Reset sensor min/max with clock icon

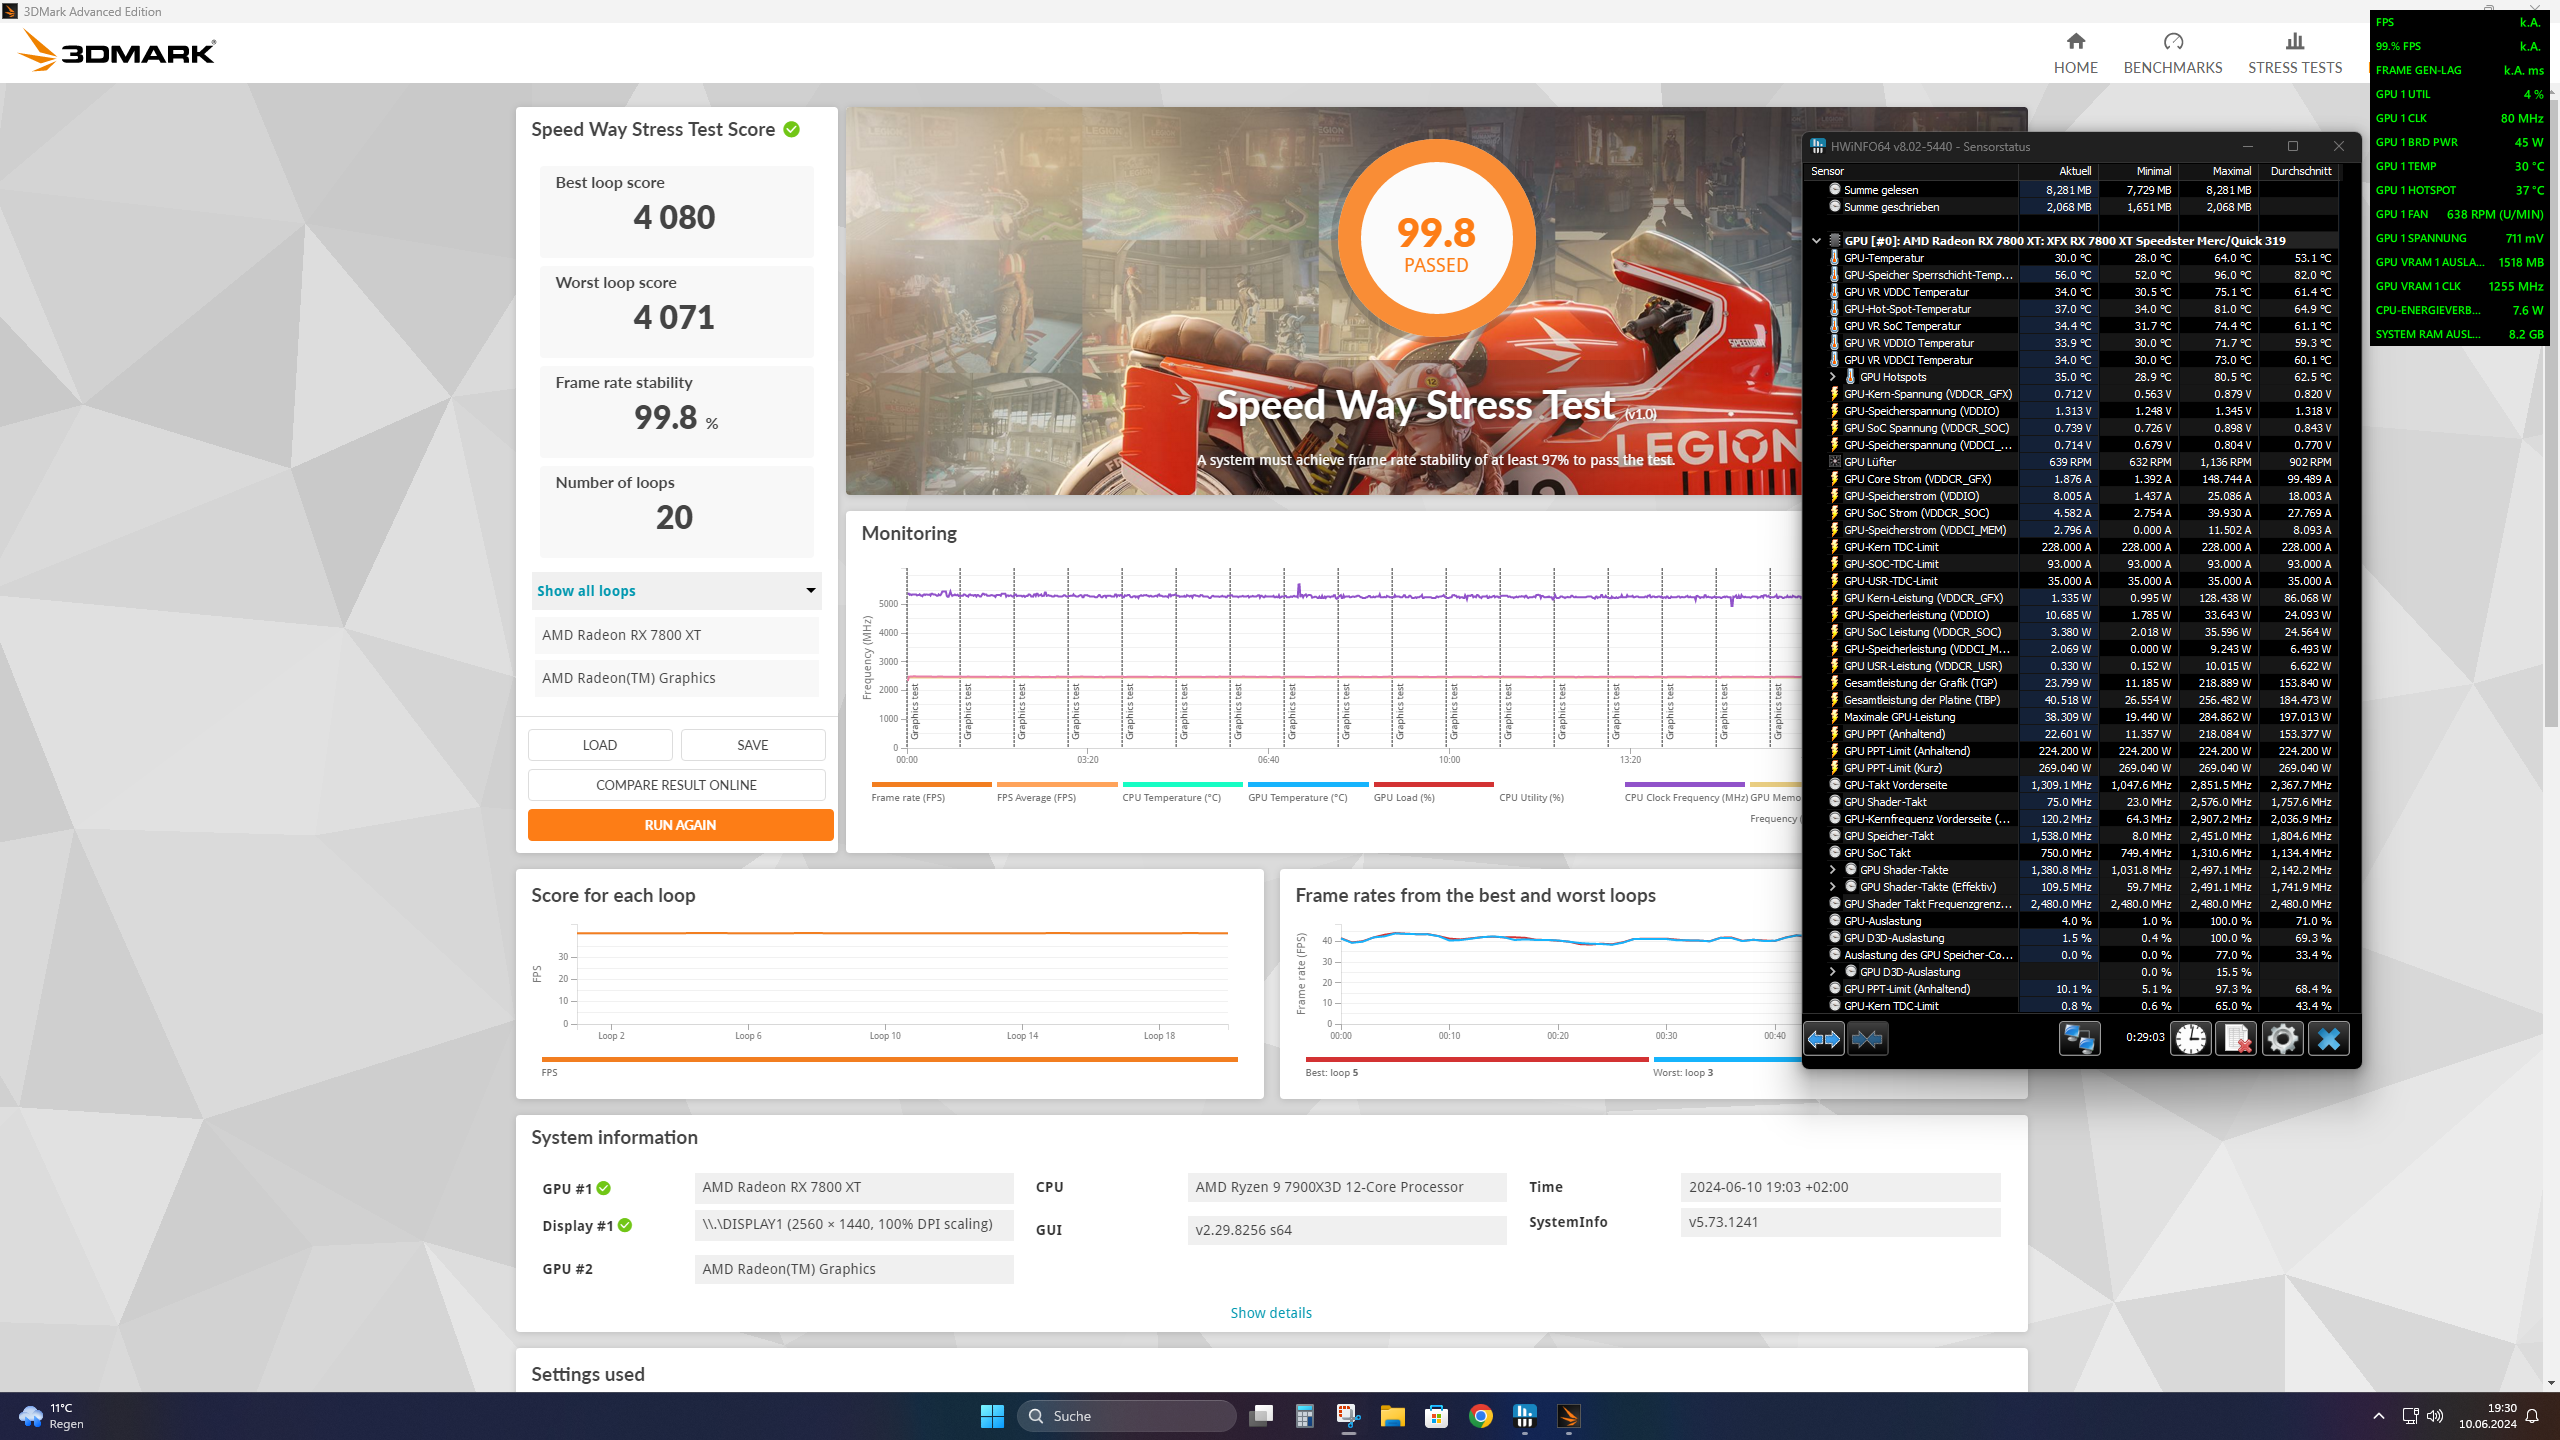2190,1039
